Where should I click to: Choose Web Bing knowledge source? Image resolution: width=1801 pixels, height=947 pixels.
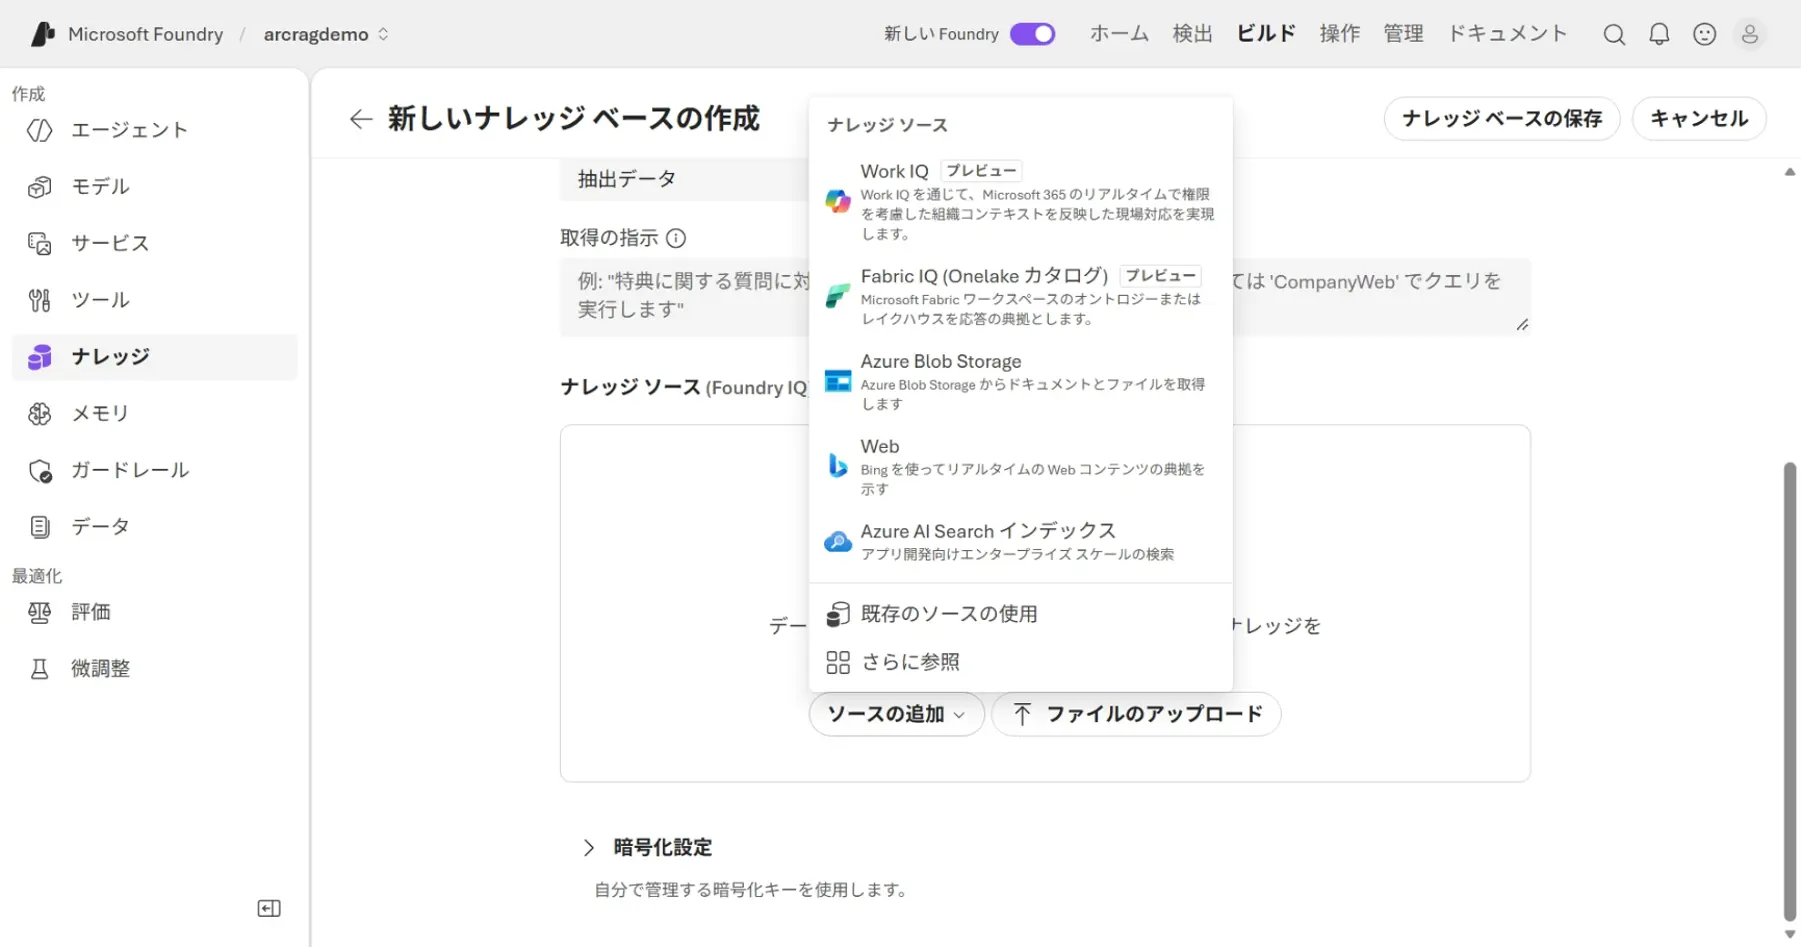[1020, 466]
